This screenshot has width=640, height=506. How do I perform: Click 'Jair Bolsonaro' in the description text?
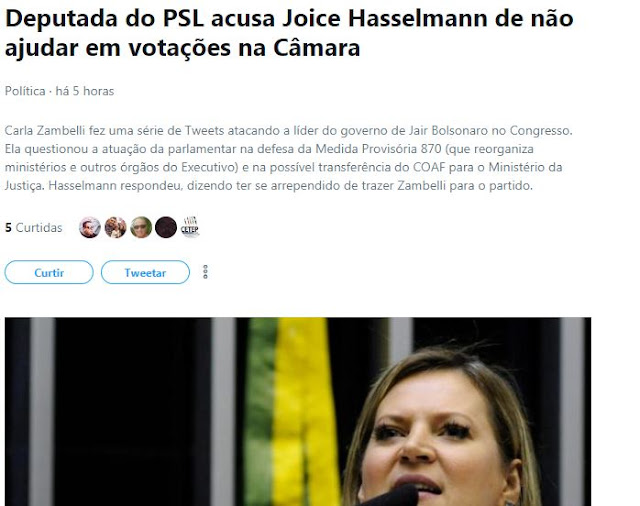[448, 131]
